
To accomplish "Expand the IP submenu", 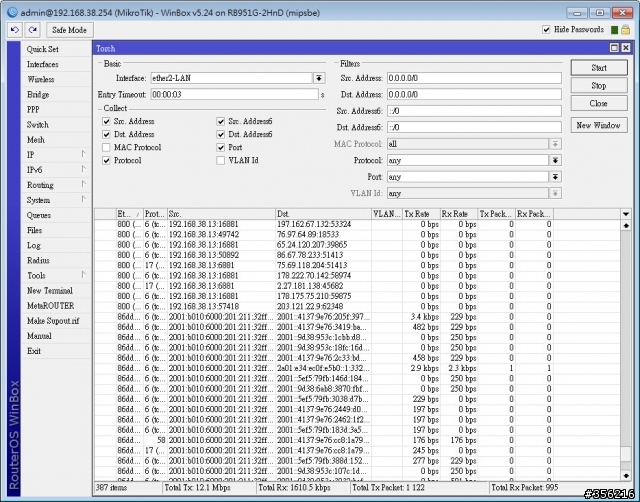I will pyautogui.click(x=84, y=154).
